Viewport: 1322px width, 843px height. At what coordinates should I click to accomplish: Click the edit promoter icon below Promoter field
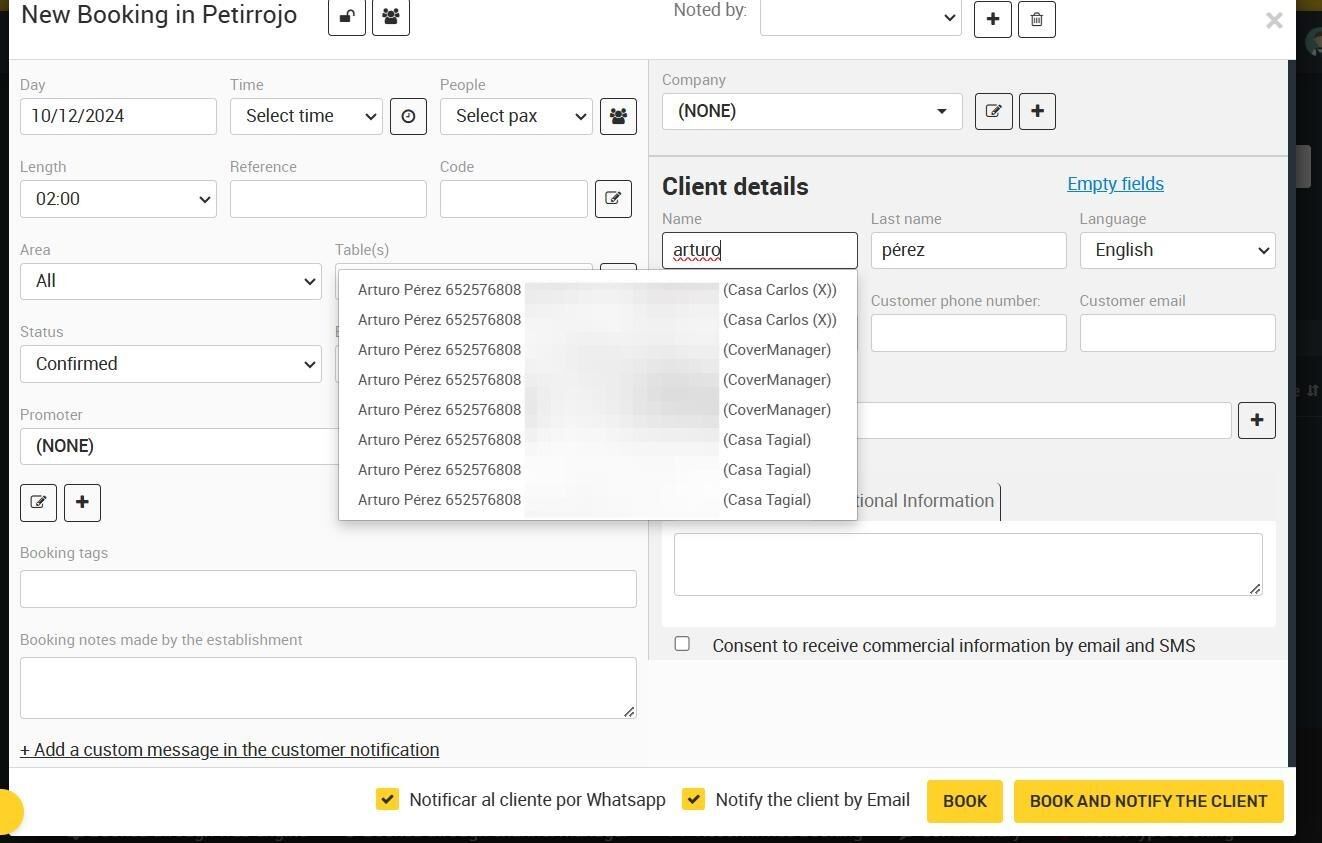38,502
